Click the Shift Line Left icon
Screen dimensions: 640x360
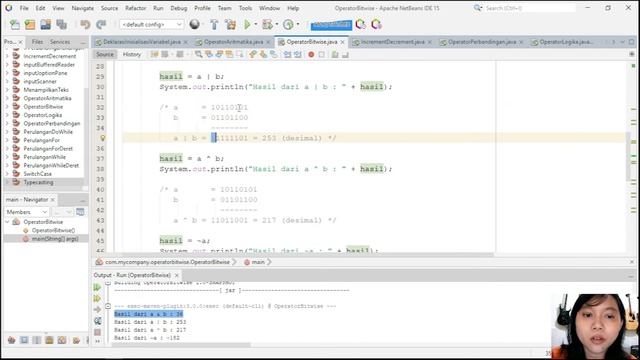pyautogui.click(x=288, y=54)
